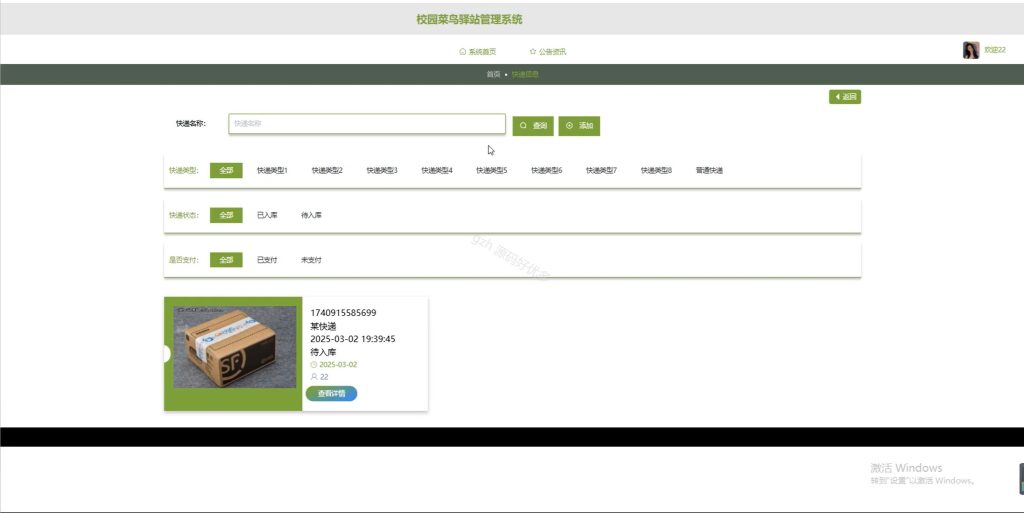Image resolution: width=1024 pixels, height=513 pixels.
Task: Click the 返回 back button
Action: point(845,97)
